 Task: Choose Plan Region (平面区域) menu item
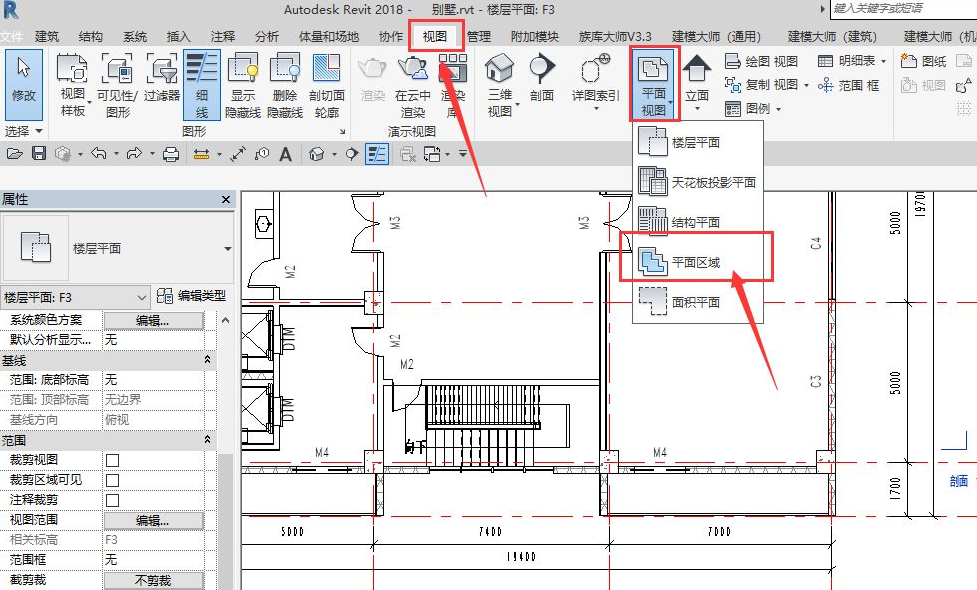coord(698,262)
